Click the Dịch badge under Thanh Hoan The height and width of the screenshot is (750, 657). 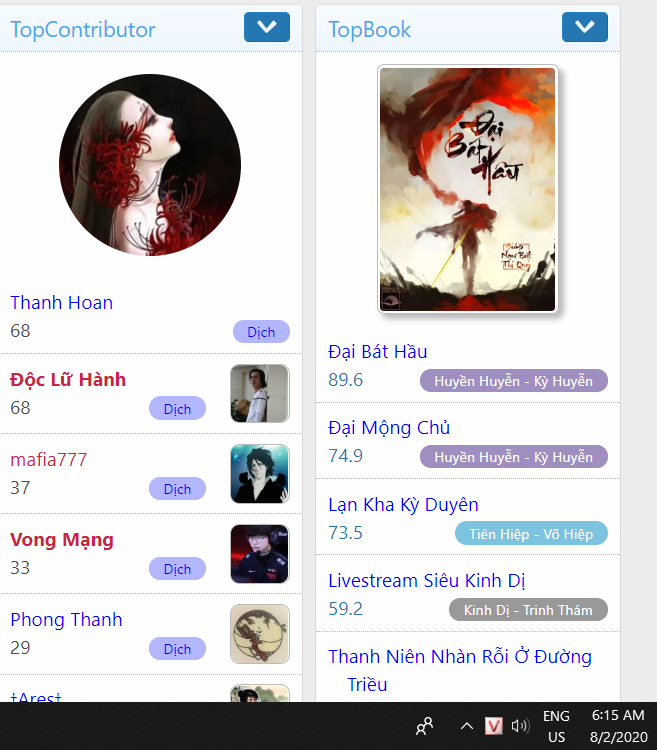(261, 331)
